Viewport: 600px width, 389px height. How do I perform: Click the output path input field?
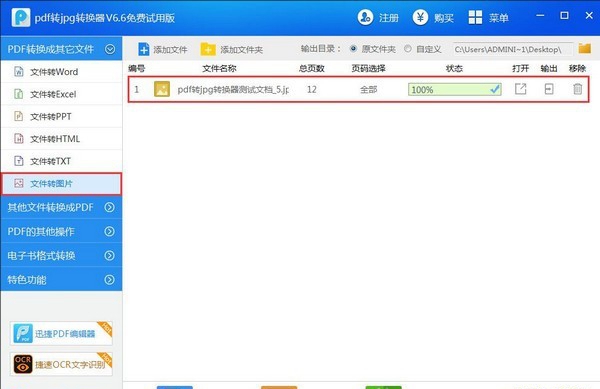pyautogui.click(x=512, y=49)
